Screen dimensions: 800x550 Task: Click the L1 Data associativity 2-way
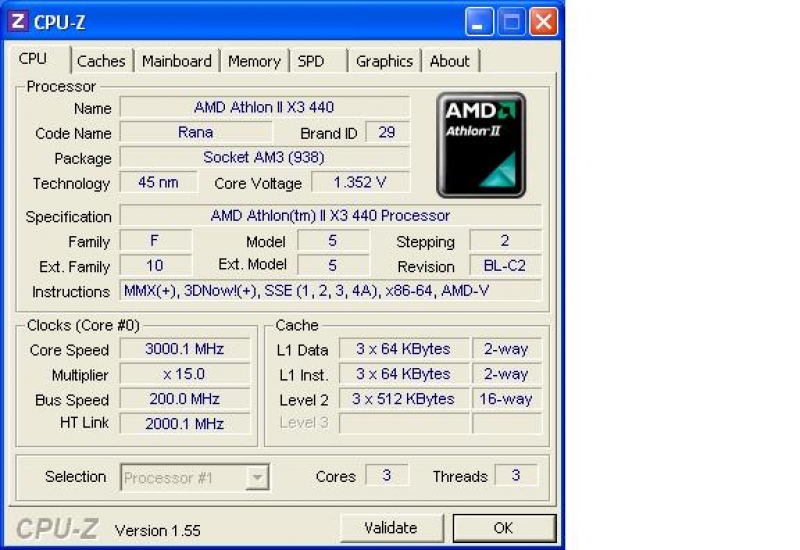[x=506, y=349]
